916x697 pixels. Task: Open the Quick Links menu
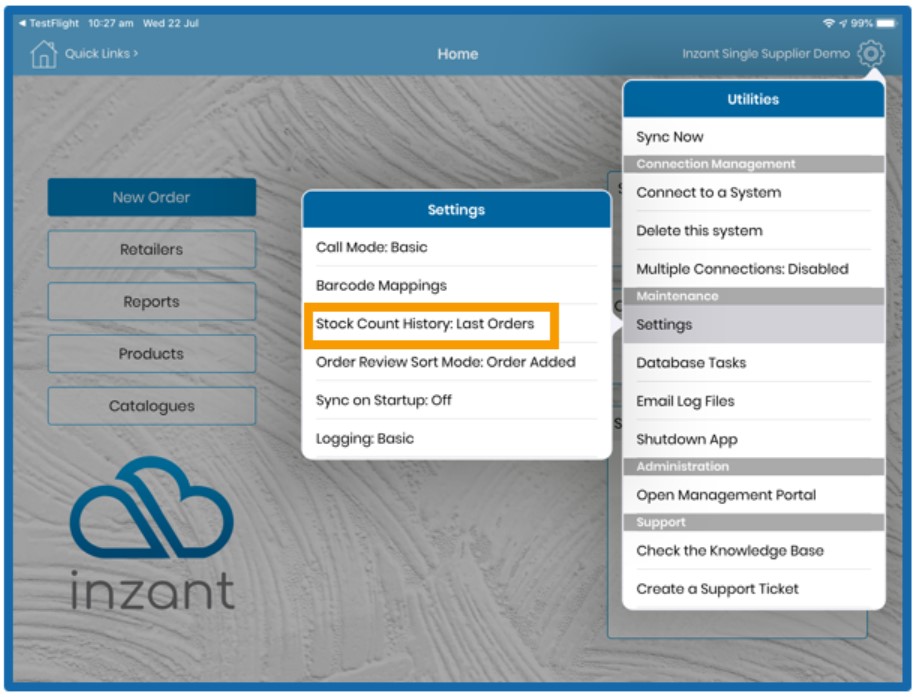[x=101, y=54]
